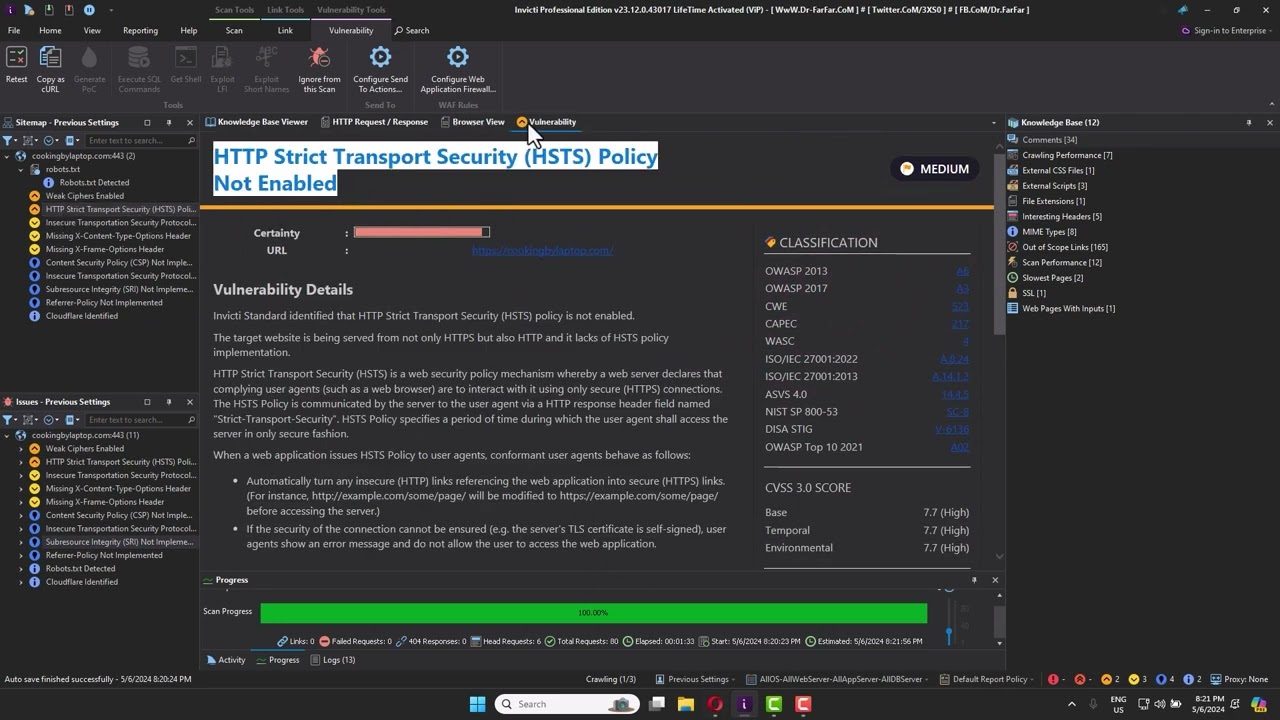Open Configure Send To Actions gear
This screenshot has height=720, width=1280.
[380, 58]
